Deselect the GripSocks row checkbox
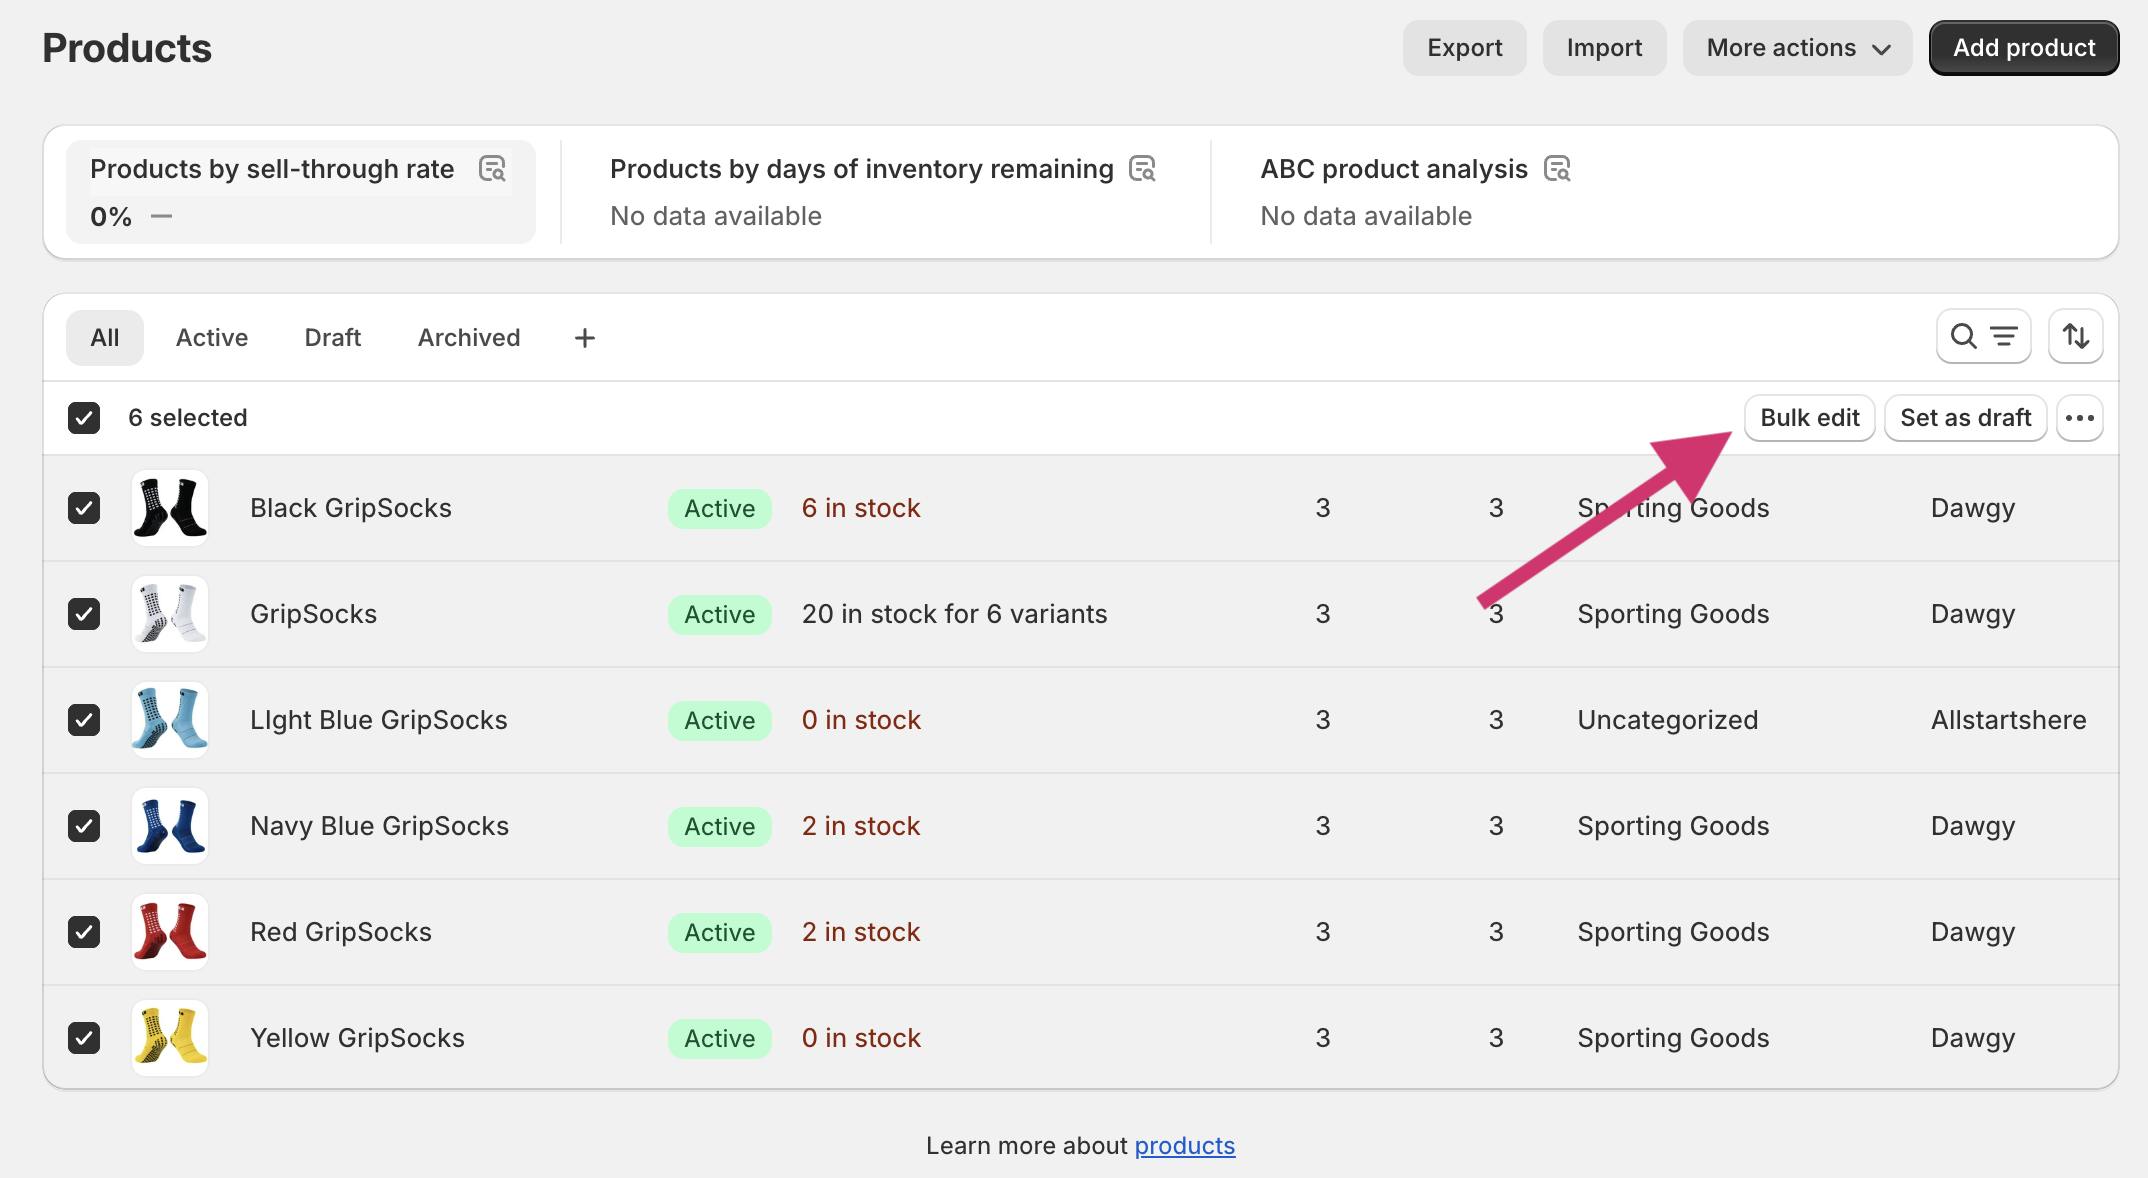2148x1178 pixels. 84,614
